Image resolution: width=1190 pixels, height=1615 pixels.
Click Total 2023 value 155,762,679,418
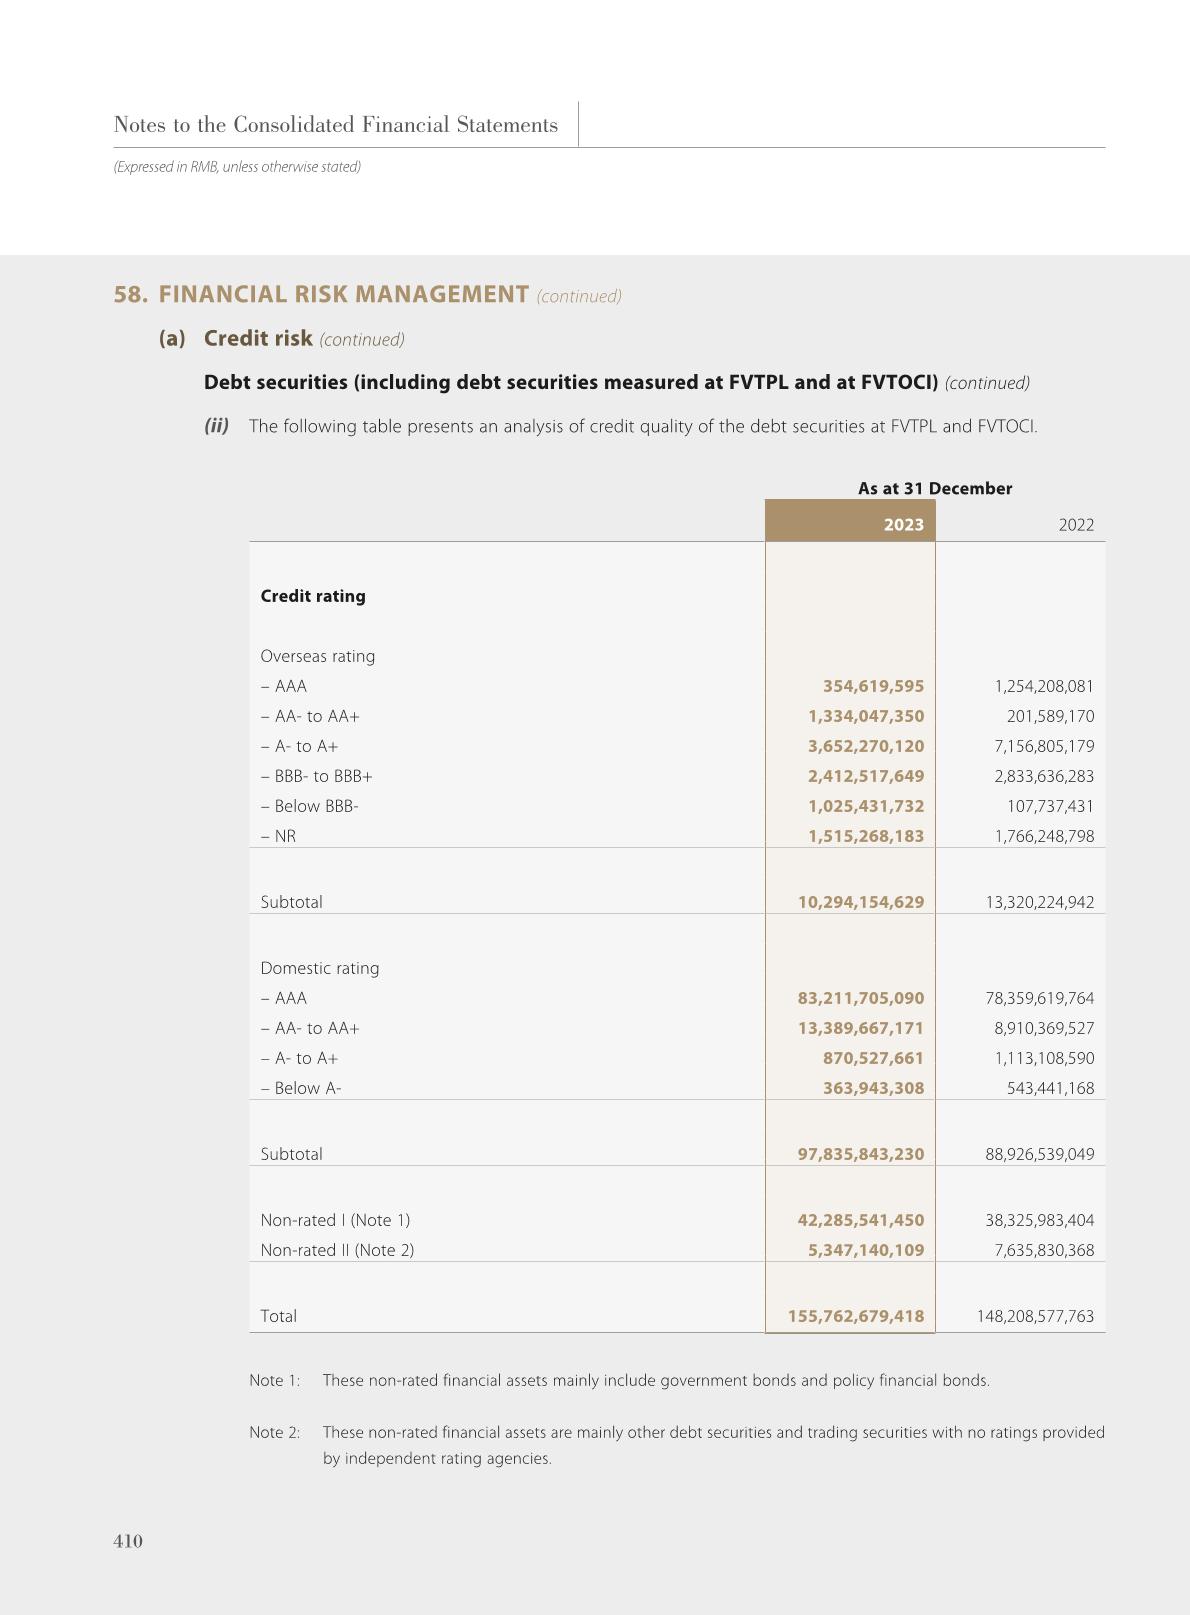pyautogui.click(x=855, y=1317)
